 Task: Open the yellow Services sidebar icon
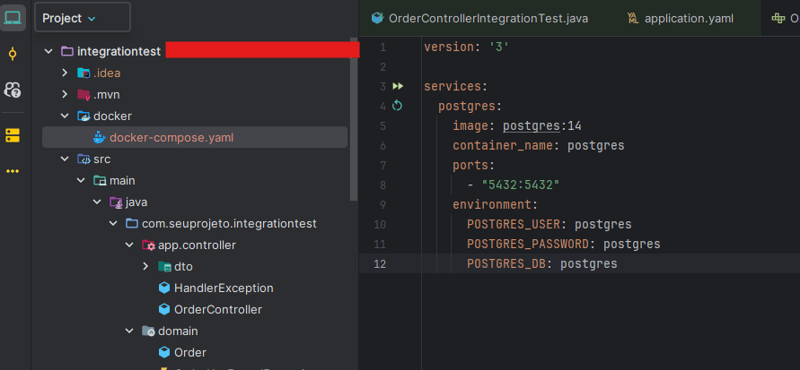click(x=13, y=135)
